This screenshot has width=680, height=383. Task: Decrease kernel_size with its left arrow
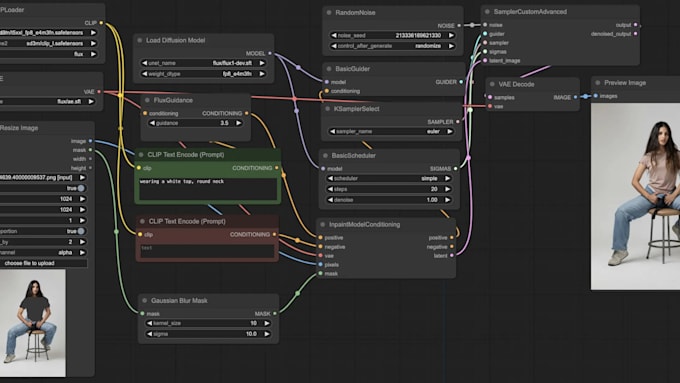pos(150,324)
